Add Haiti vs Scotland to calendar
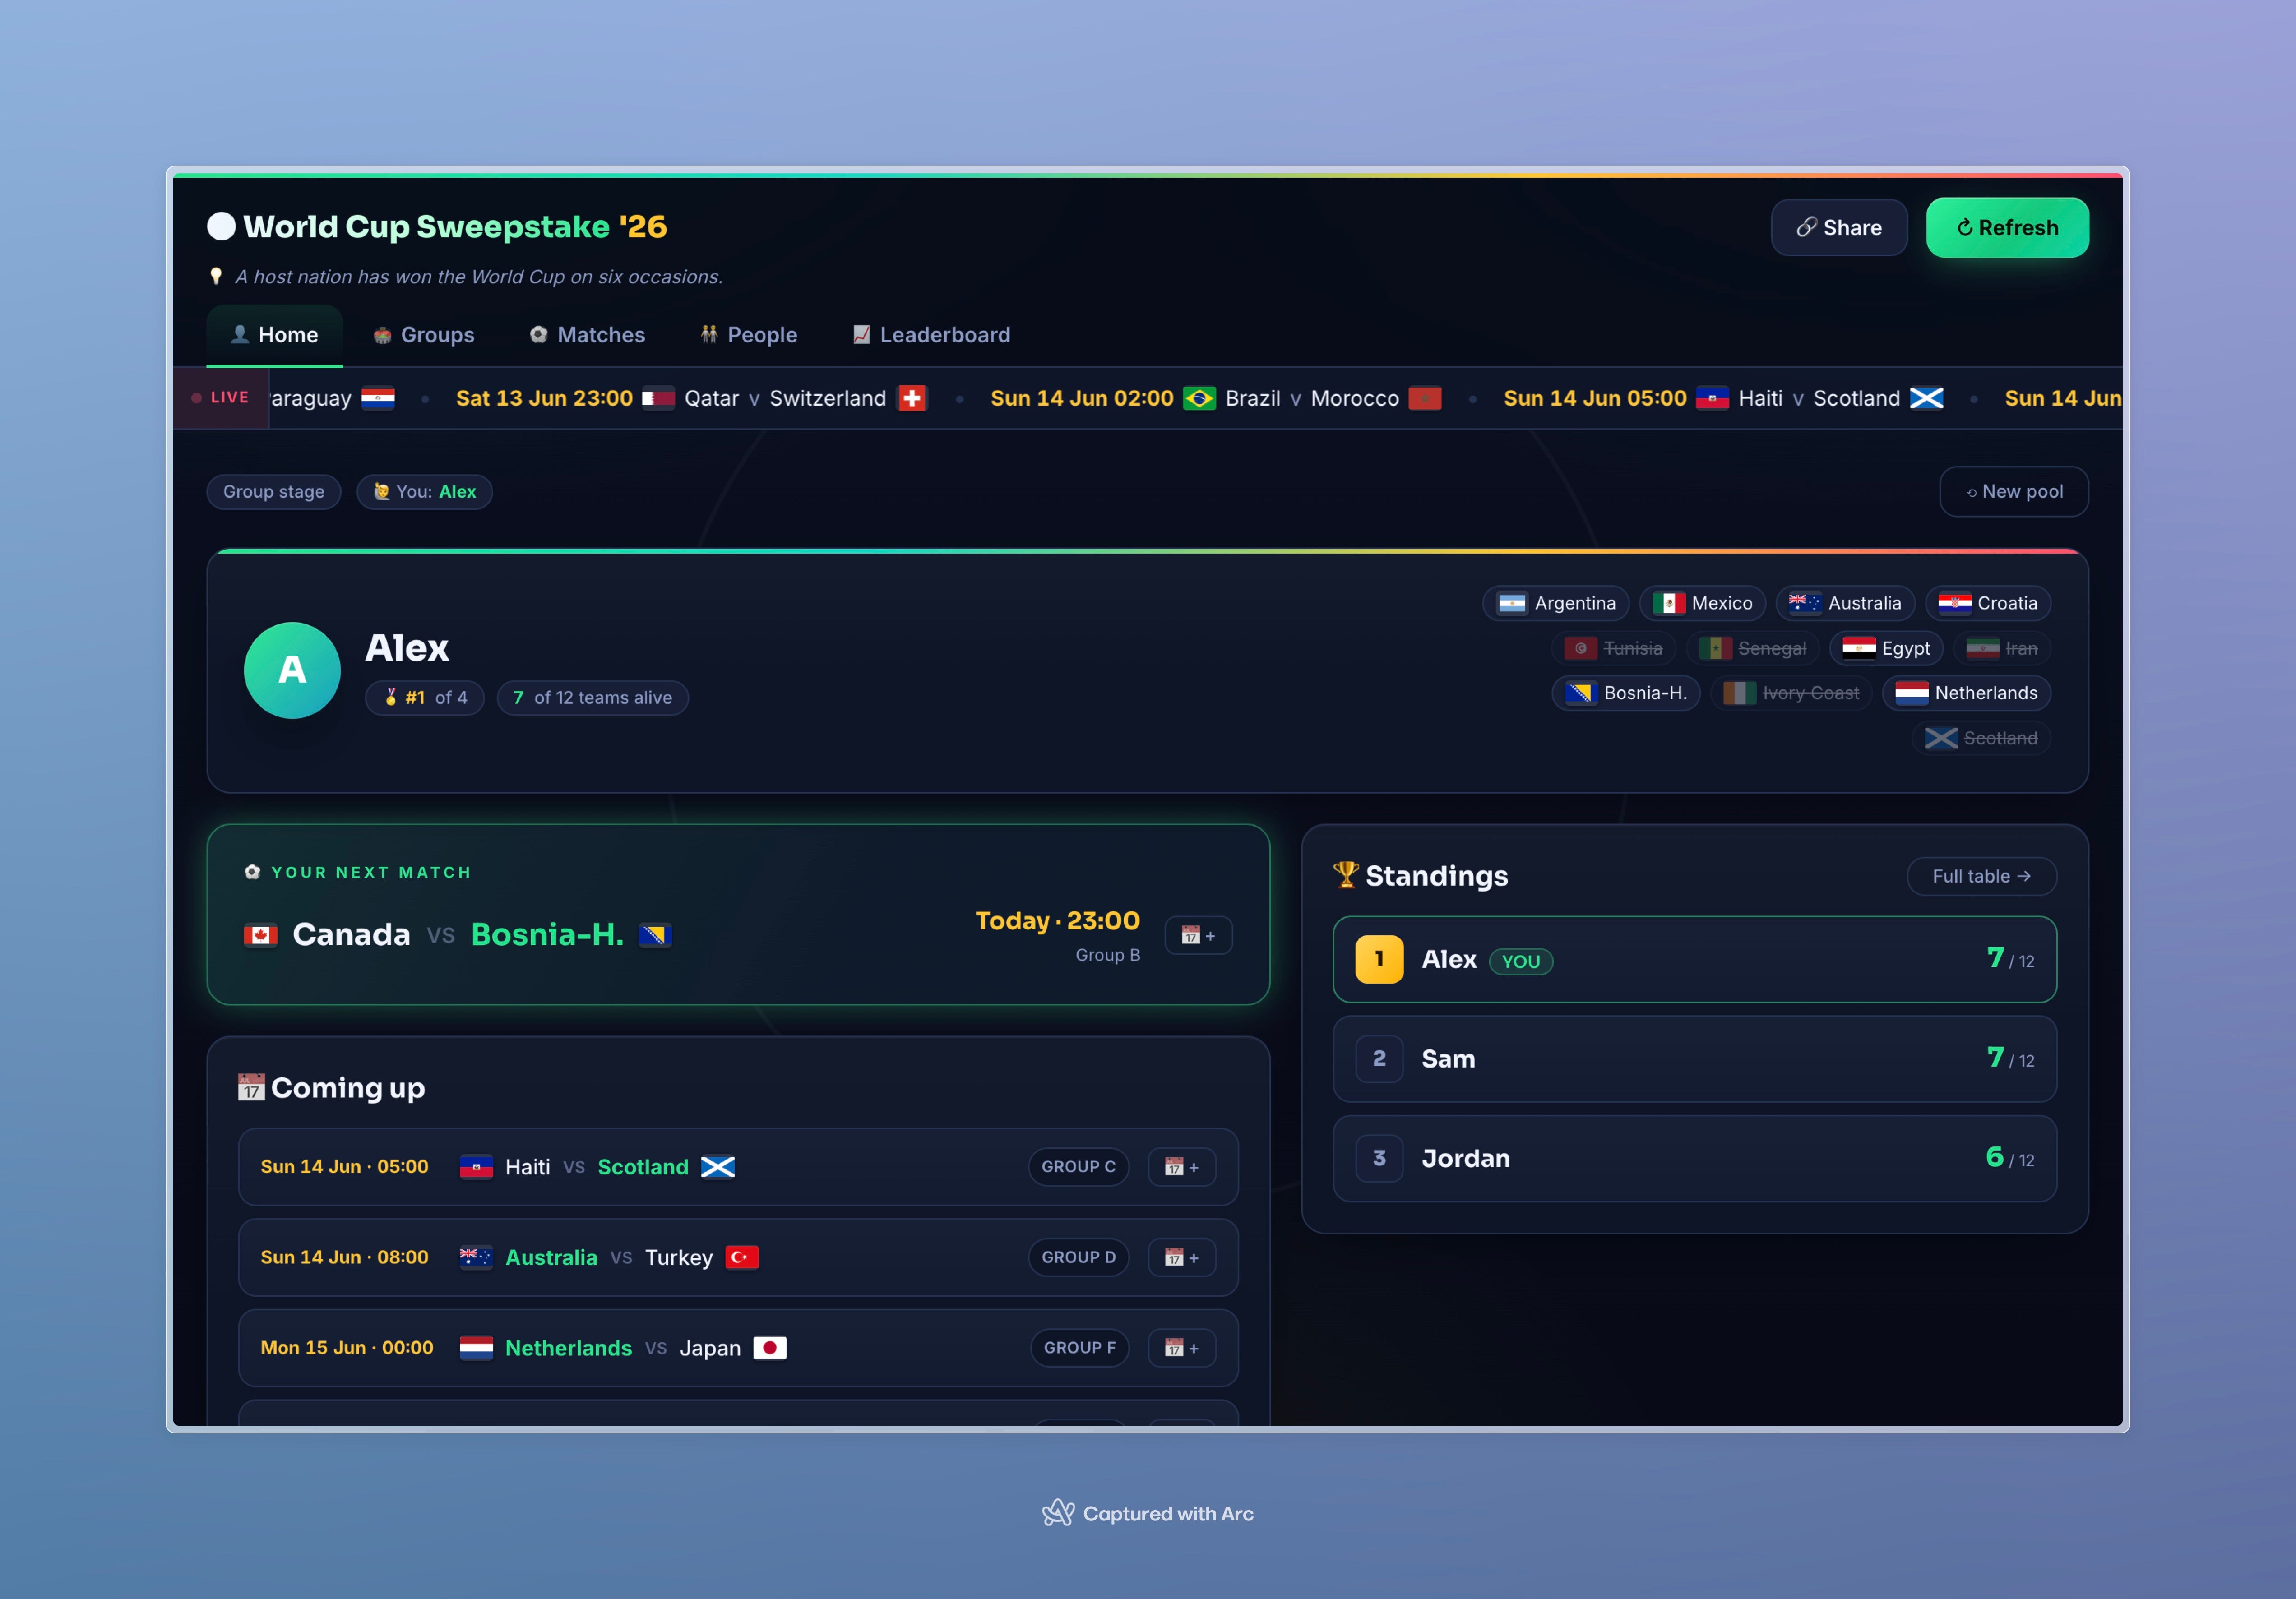Screen dimensions: 2296x1599 click(x=1182, y=1167)
